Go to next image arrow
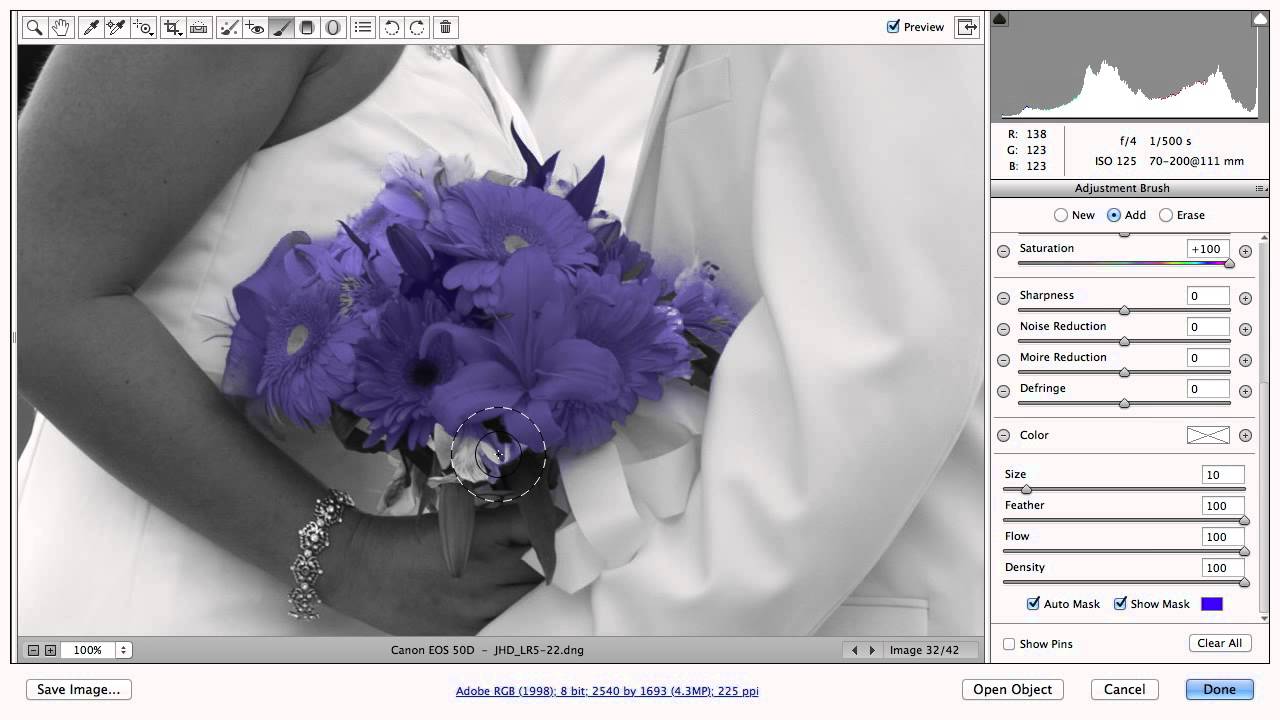 [x=872, y=650]
